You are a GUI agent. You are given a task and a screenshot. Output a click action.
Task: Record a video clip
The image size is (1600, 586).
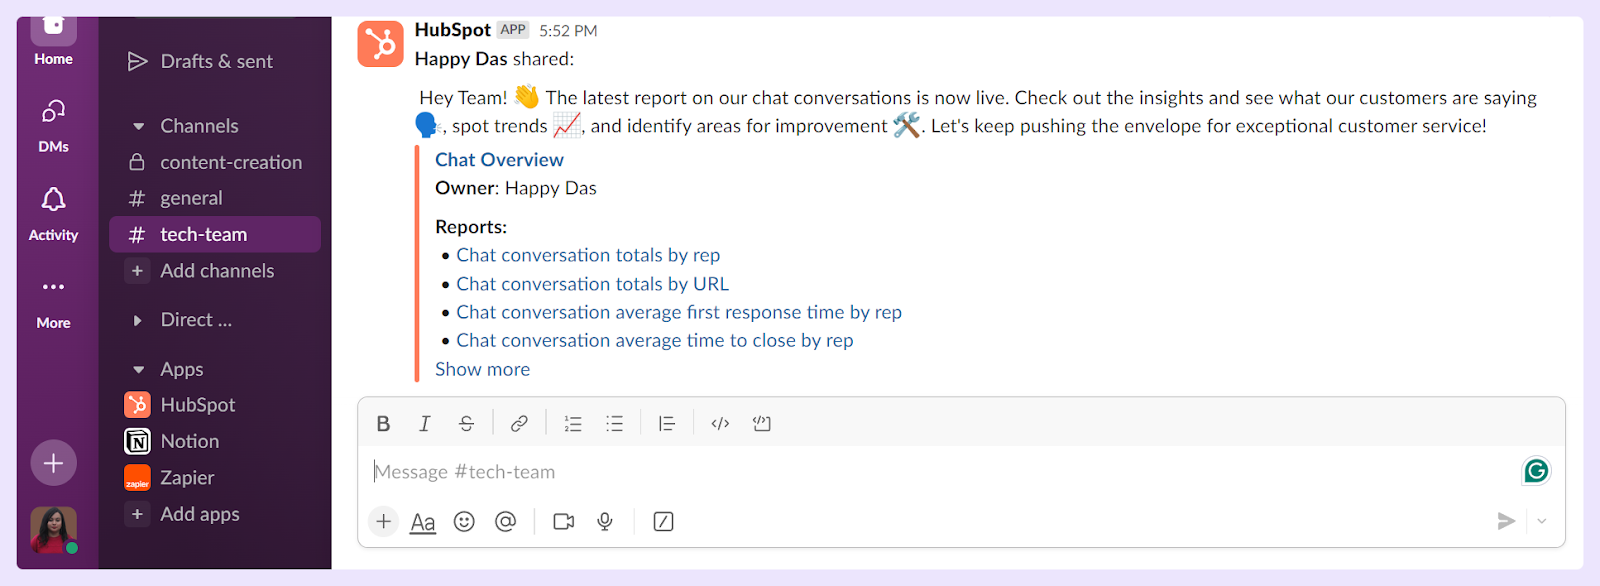[x=564, y=521]
